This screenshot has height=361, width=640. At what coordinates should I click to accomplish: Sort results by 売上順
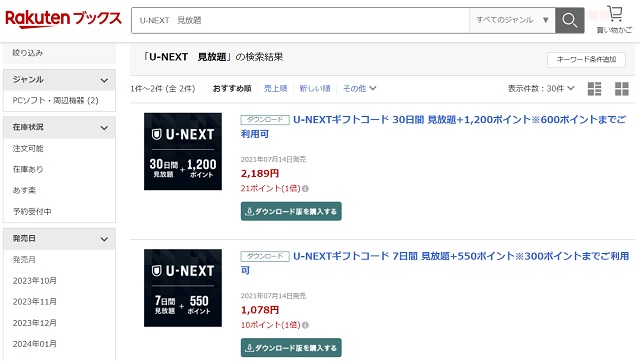[x=276, y=88]
